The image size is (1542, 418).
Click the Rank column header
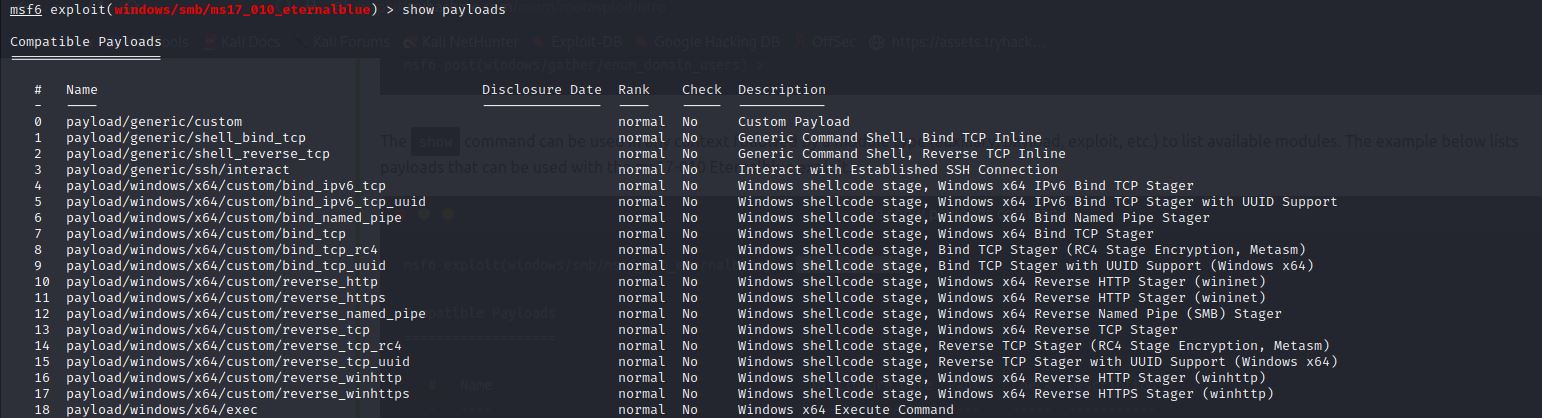[633, 90]
